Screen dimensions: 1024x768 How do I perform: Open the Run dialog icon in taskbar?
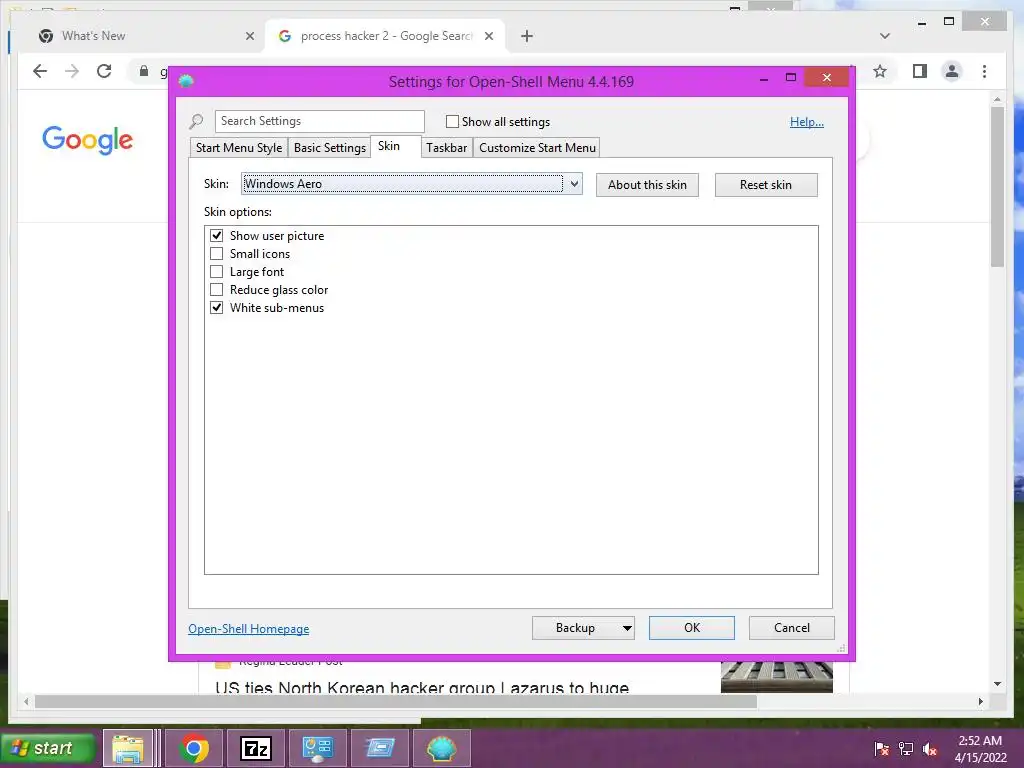tap(379, 748)
